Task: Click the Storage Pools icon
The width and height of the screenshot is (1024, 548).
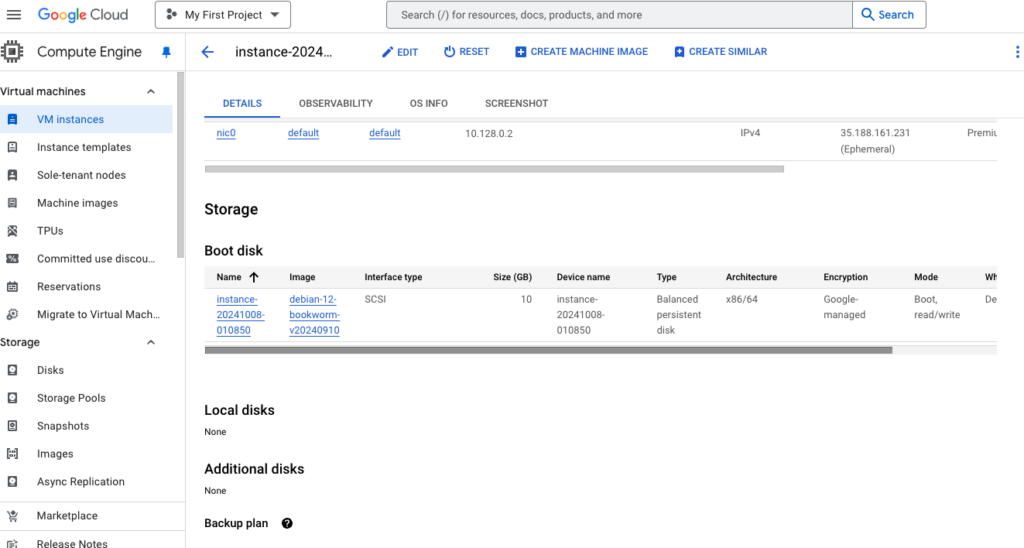Action: (12, 398)
